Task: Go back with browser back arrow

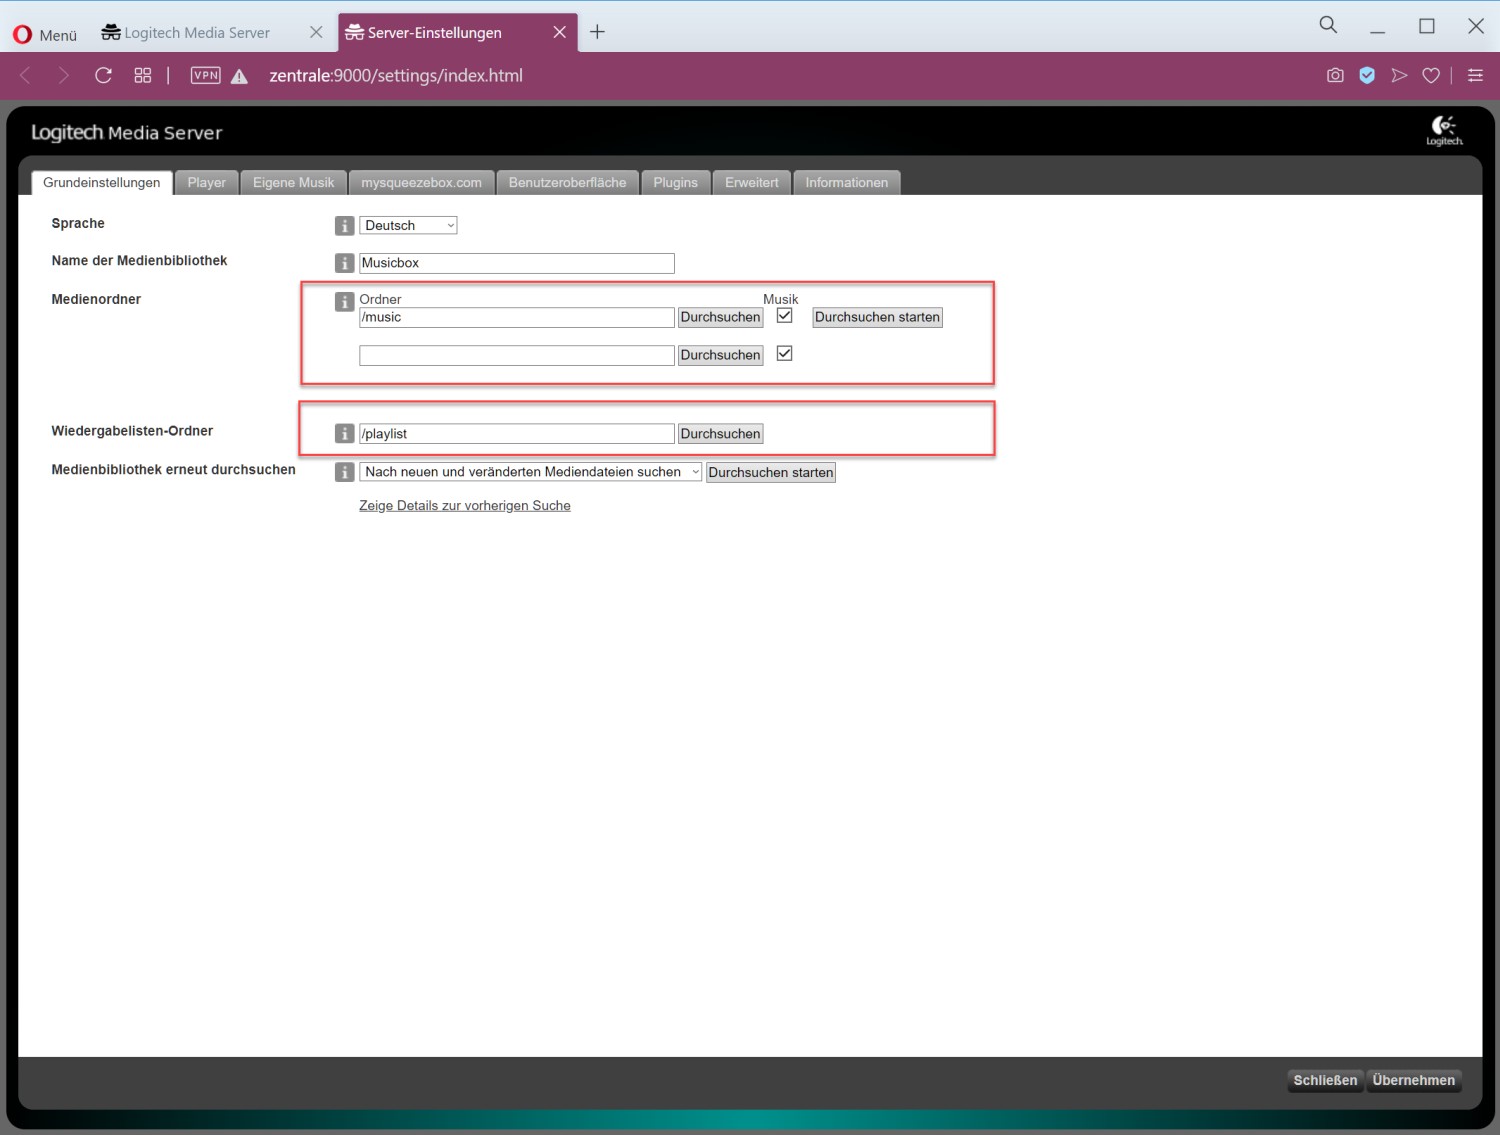Action: click(x=26, y=75)
